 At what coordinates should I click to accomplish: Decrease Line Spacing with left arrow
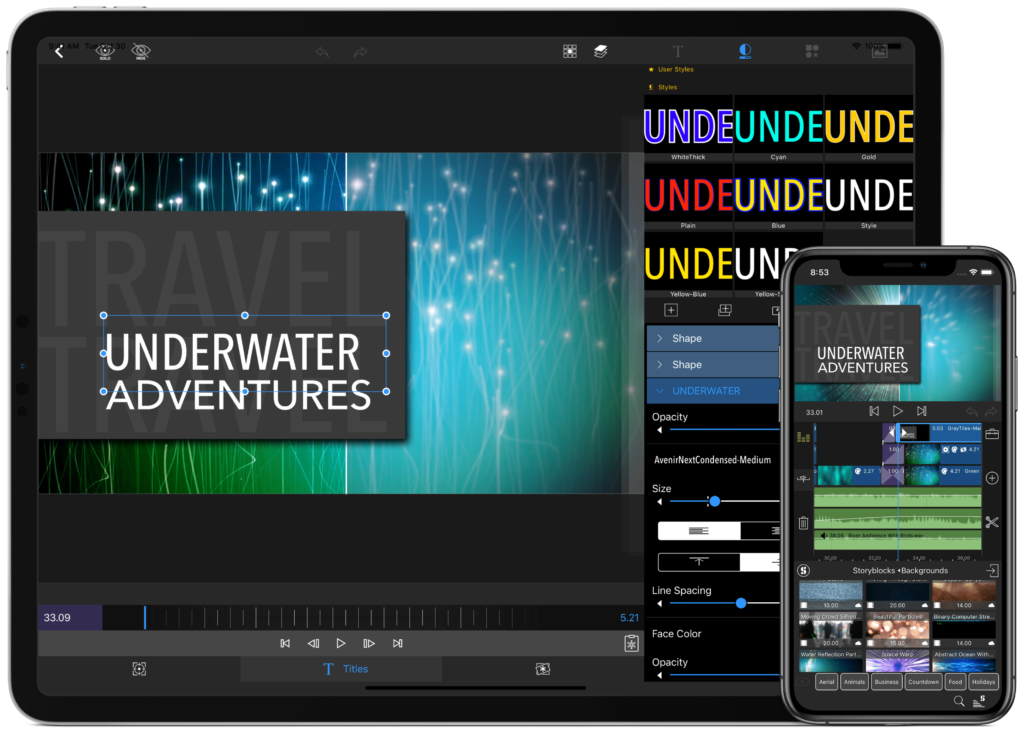[660, 604]
